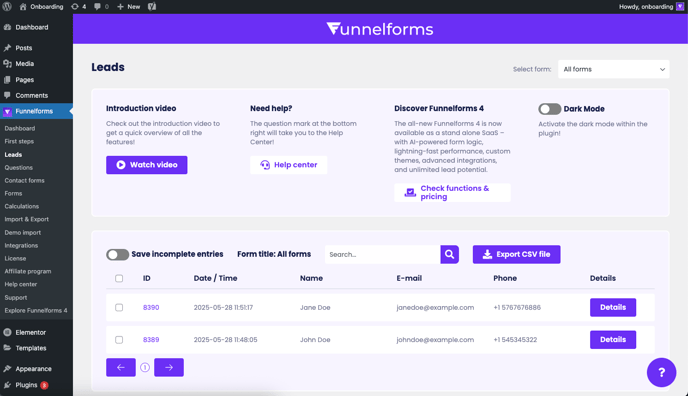Open First steps submenu item
Screen dimensions: 688x396
point(19,141)
